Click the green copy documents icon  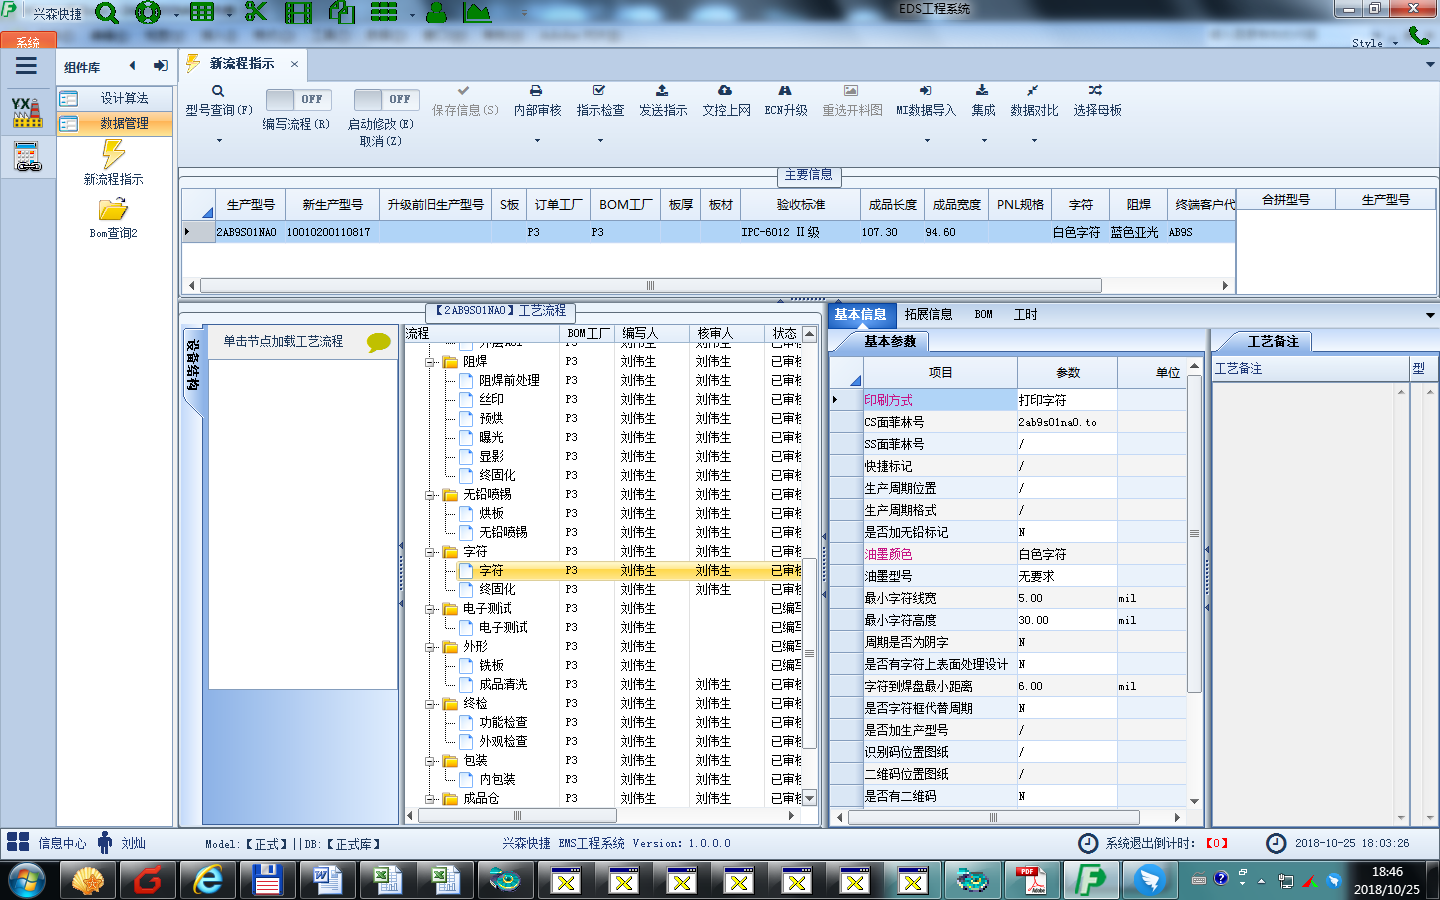(x=342, y=12)
